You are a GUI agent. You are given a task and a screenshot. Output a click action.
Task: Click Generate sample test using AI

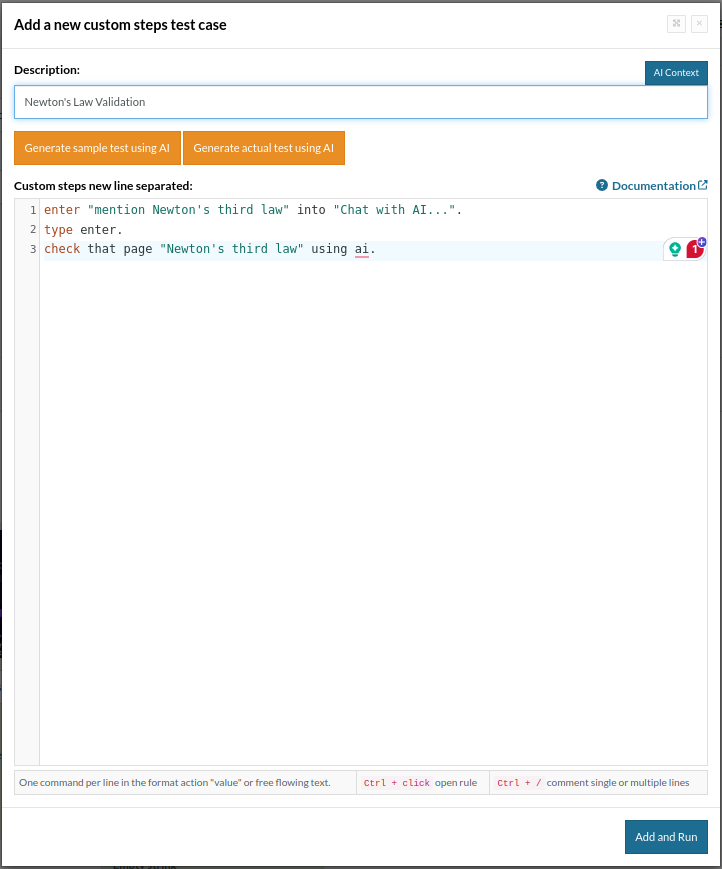point(97,147)
